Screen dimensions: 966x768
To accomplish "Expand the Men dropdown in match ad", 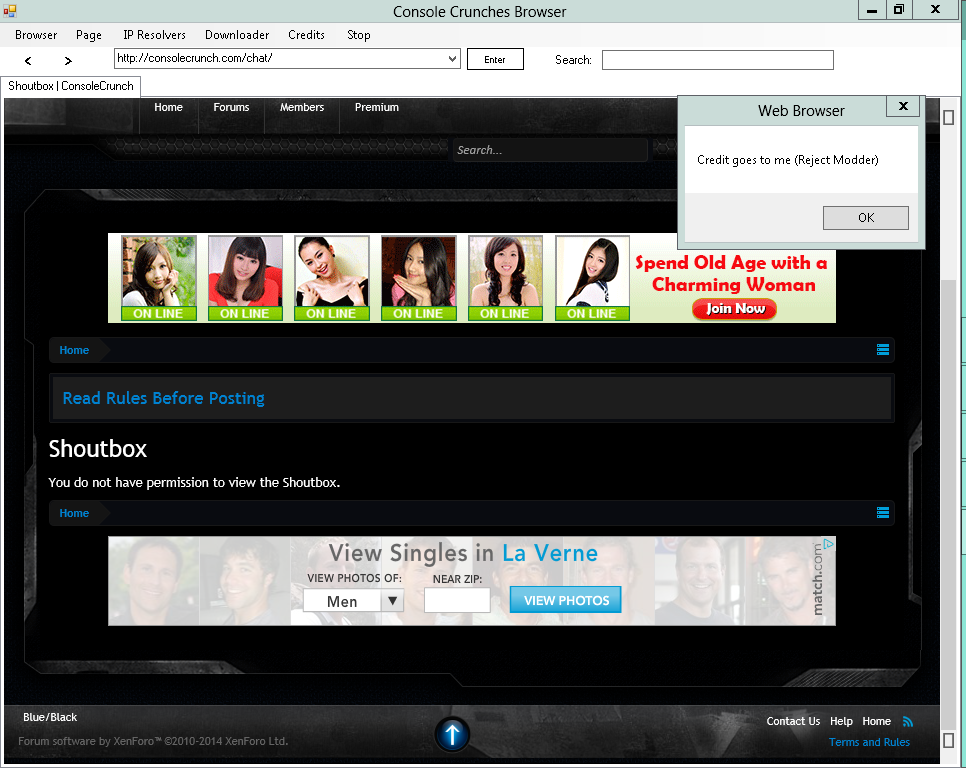I will click(x=392, y=600).
